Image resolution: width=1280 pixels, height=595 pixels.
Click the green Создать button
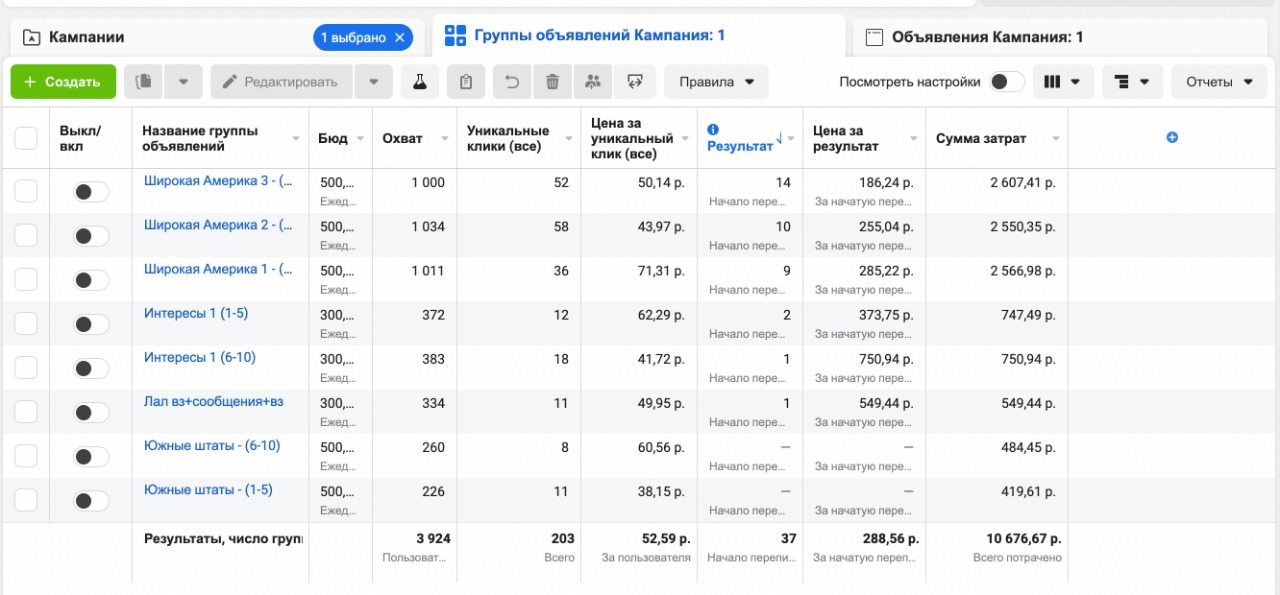(63, 82)
